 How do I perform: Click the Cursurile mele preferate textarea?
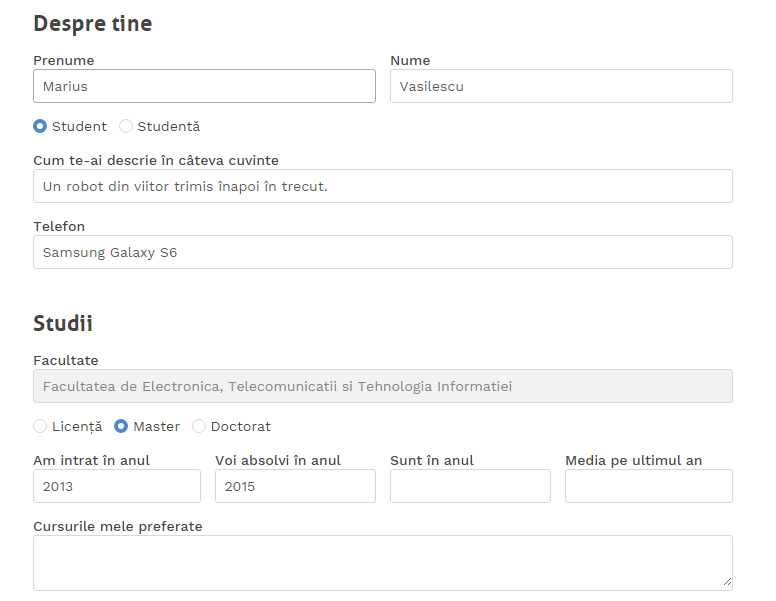point(383,563)
